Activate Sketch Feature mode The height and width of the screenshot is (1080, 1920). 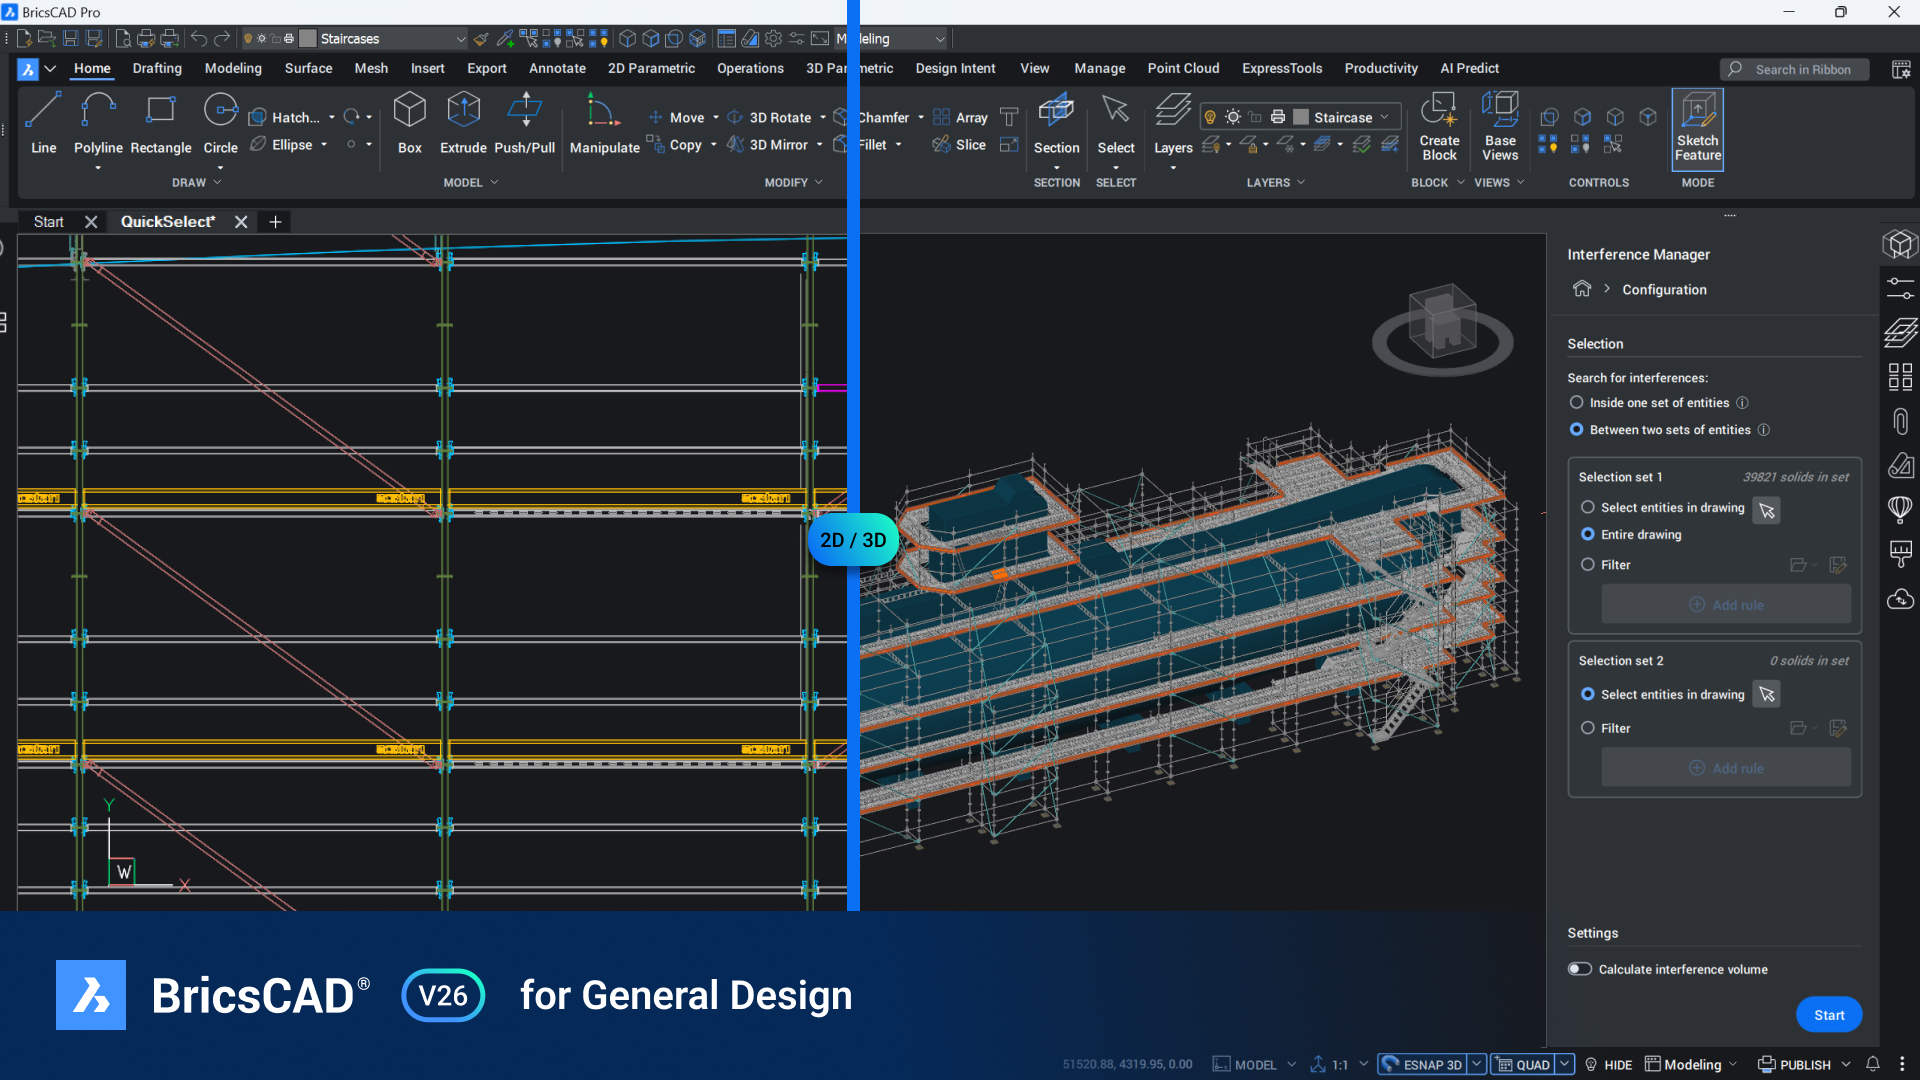tap(1697, 128)
